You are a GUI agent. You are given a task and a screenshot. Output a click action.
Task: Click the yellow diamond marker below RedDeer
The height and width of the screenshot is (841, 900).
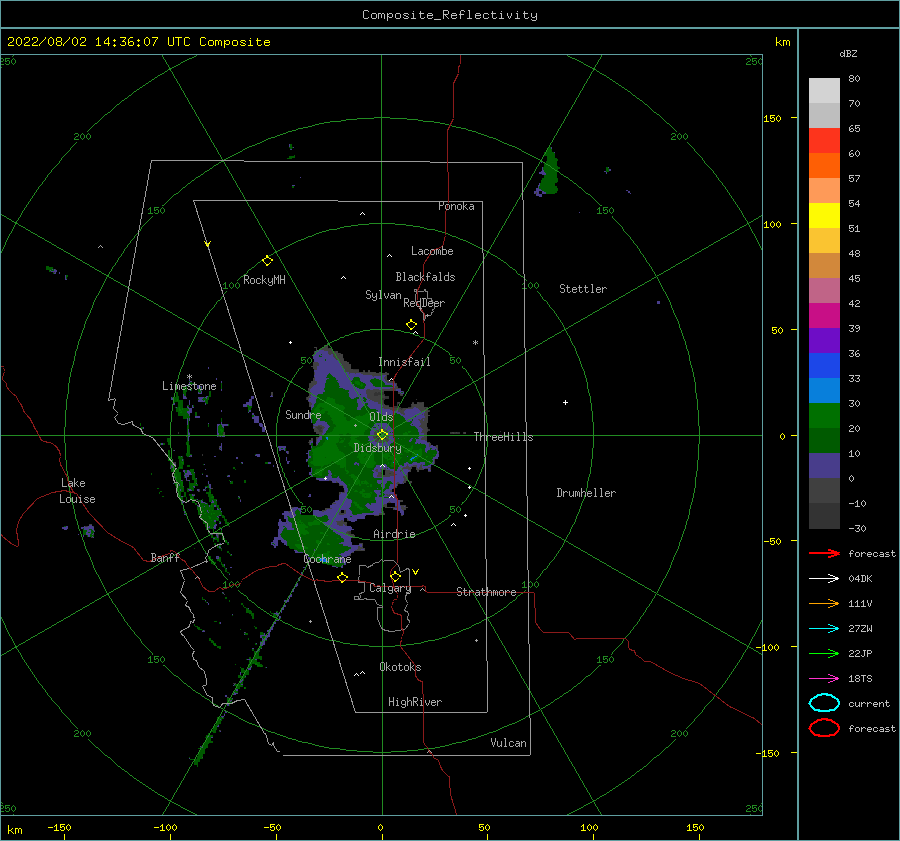click(412, 325)
